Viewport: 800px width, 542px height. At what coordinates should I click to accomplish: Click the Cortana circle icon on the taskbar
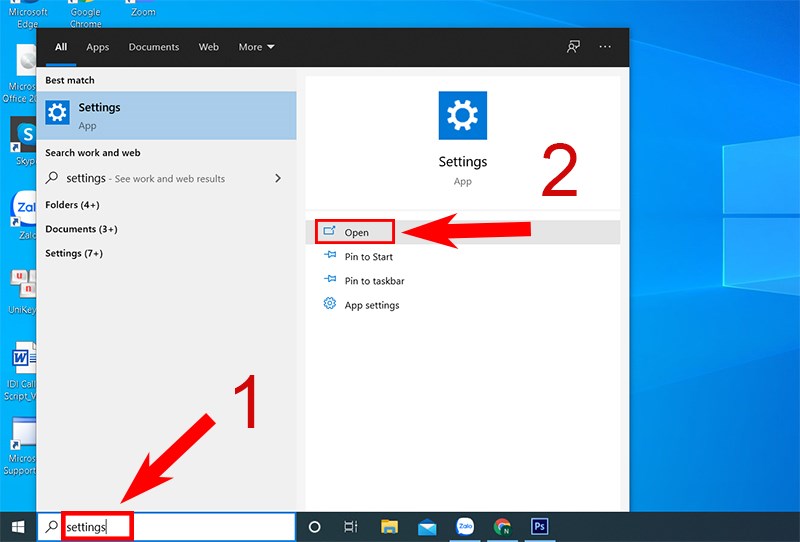315,527
